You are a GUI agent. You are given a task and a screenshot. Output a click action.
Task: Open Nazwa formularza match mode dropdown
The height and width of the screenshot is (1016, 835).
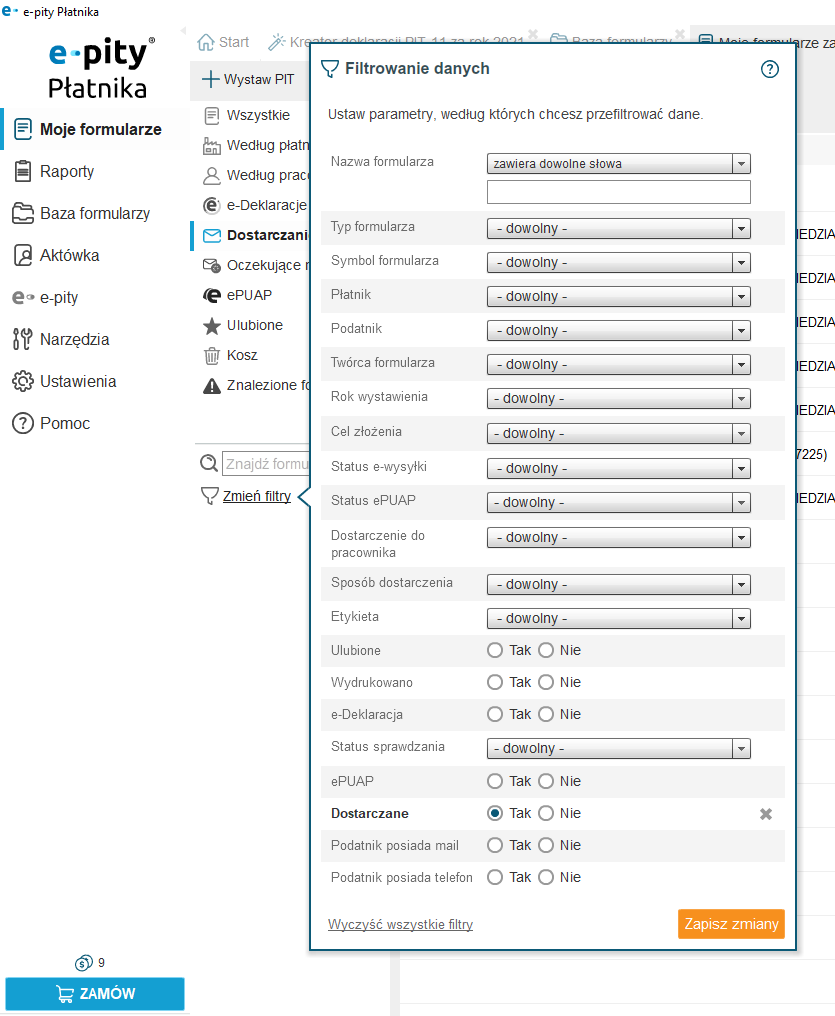619,163
